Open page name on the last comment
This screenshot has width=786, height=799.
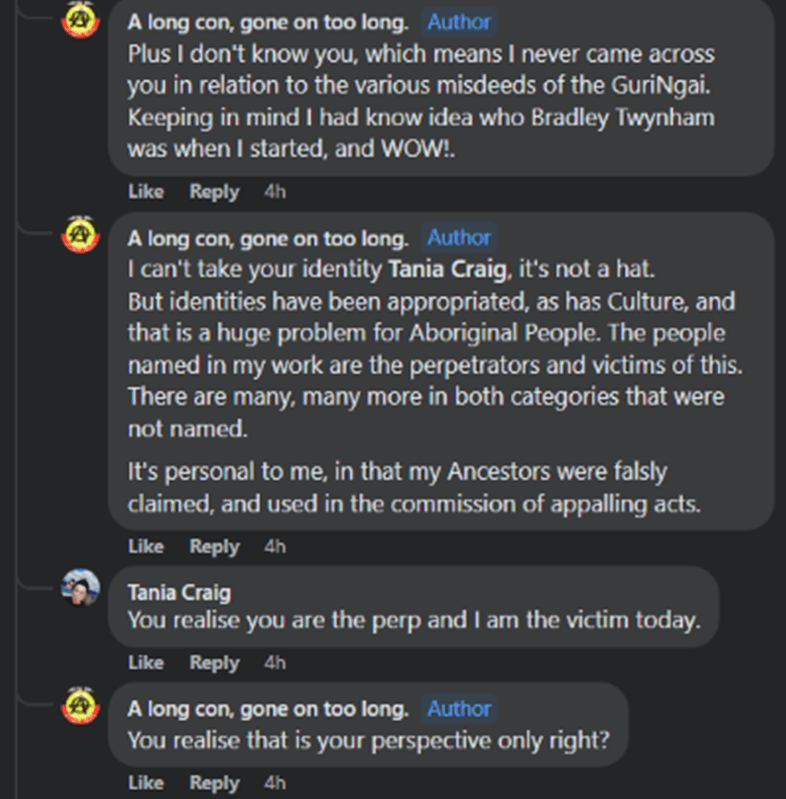point(268,709)
